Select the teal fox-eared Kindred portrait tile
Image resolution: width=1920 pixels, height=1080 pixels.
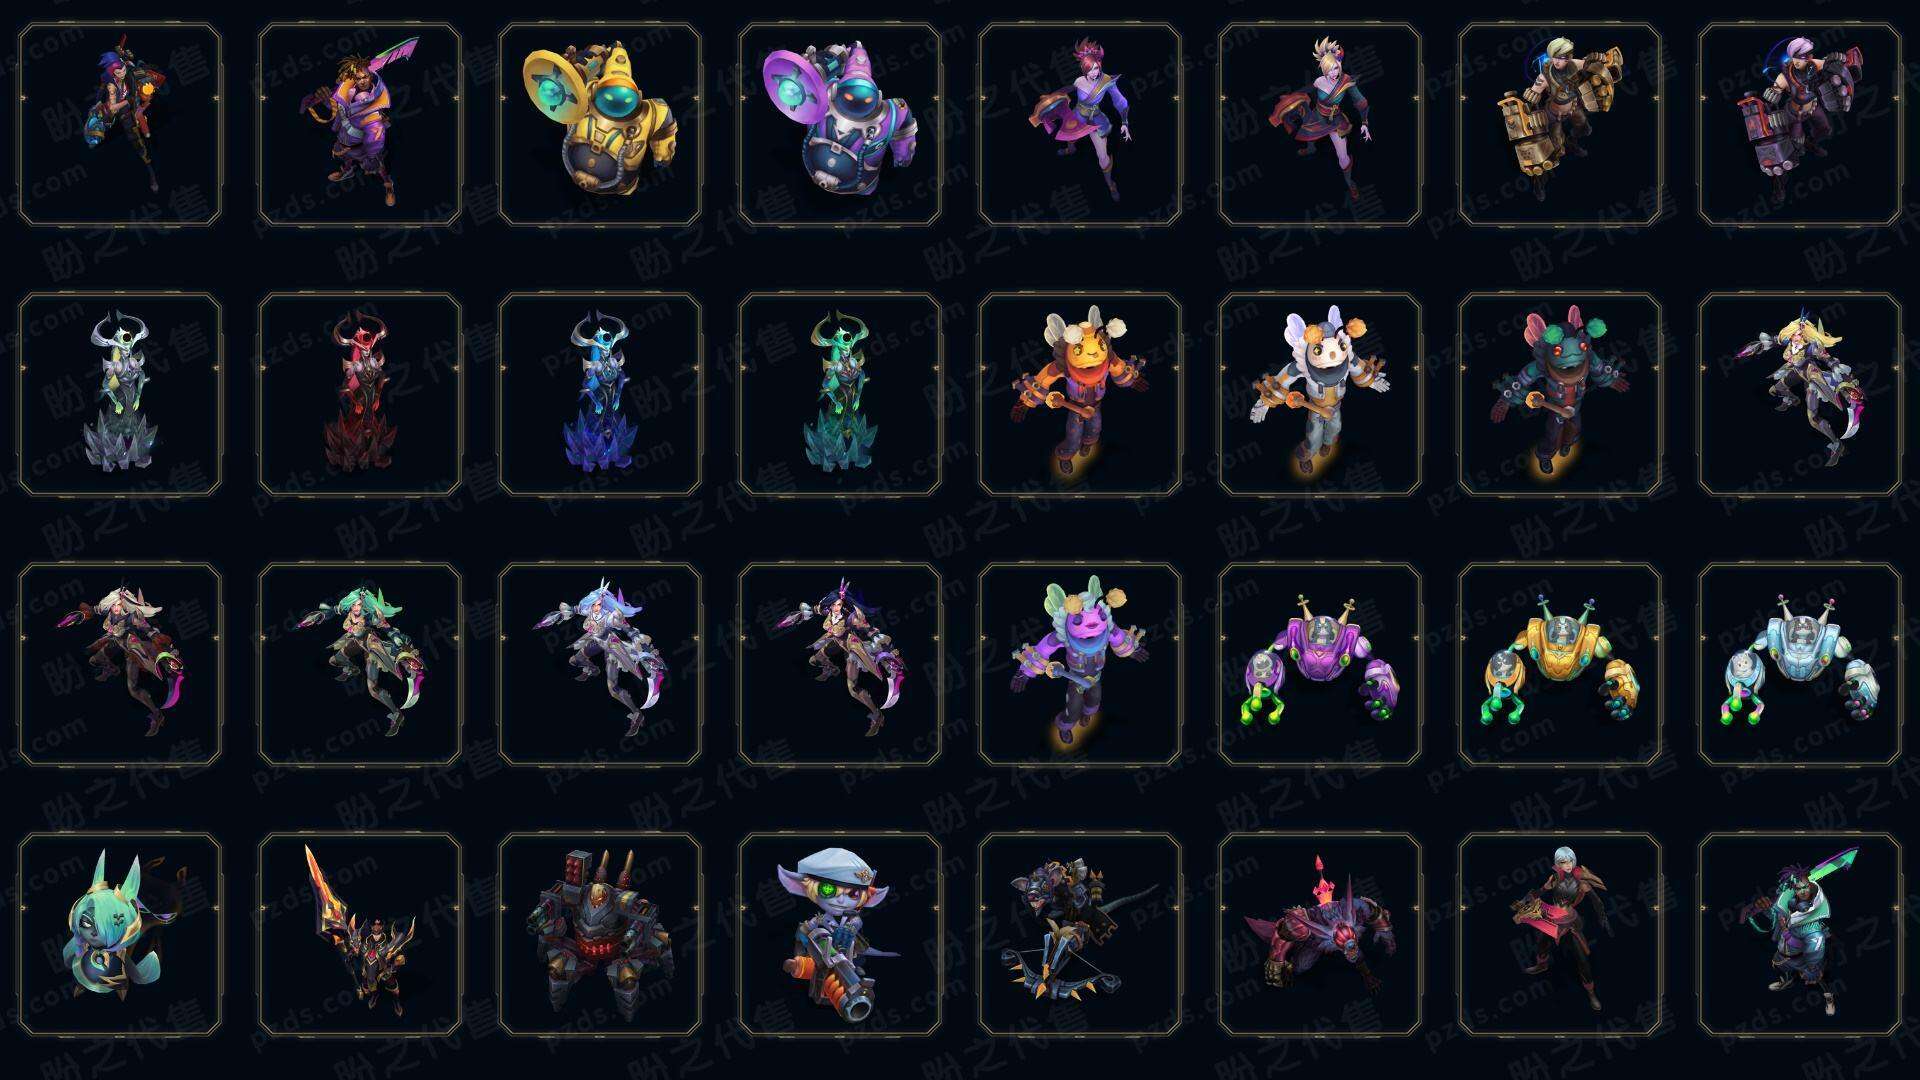120,934
